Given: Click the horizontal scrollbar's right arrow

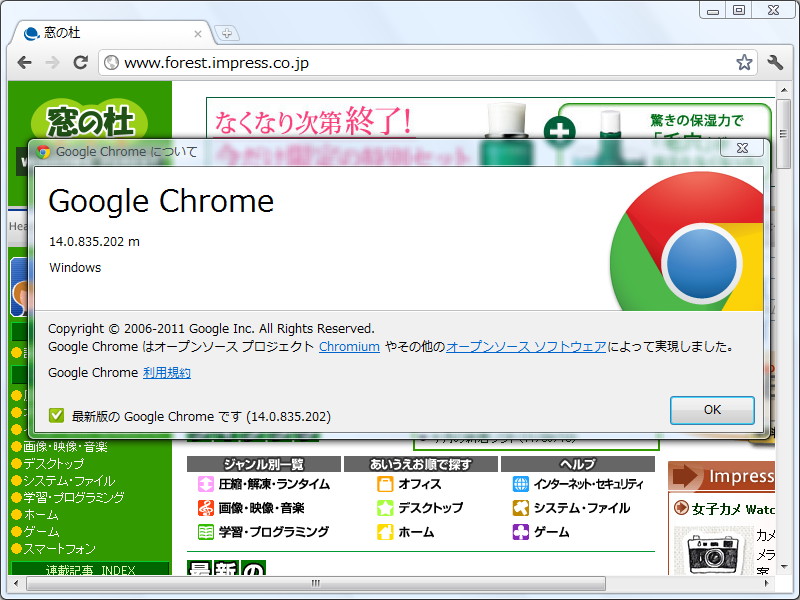Looking at the screenshot, I should tap(766, 583).
